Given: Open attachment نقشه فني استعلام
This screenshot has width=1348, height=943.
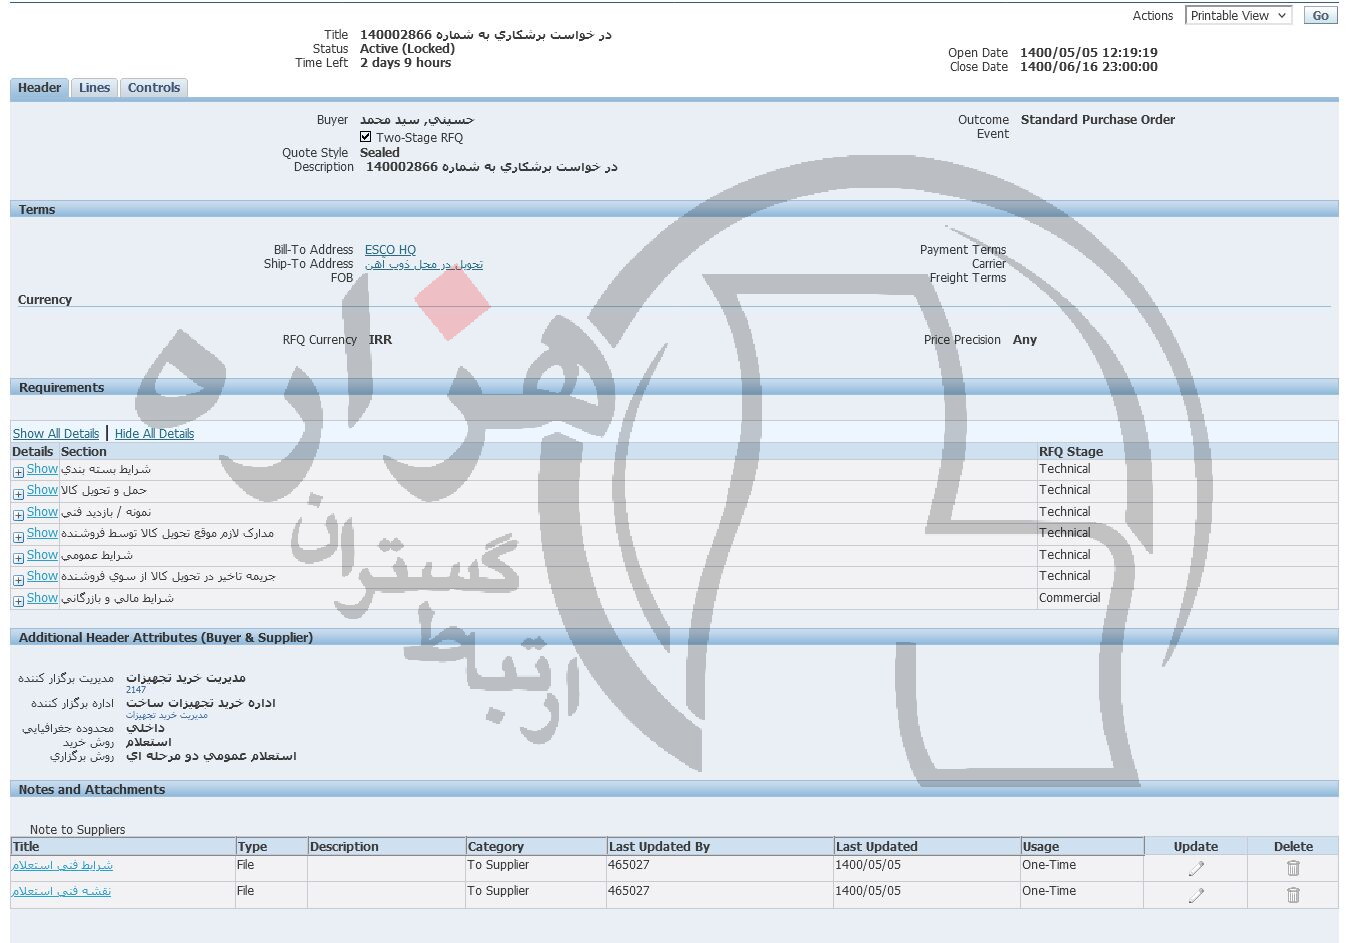Looking at the screenshot, I should pyautogui.click(x=61, y=891).
